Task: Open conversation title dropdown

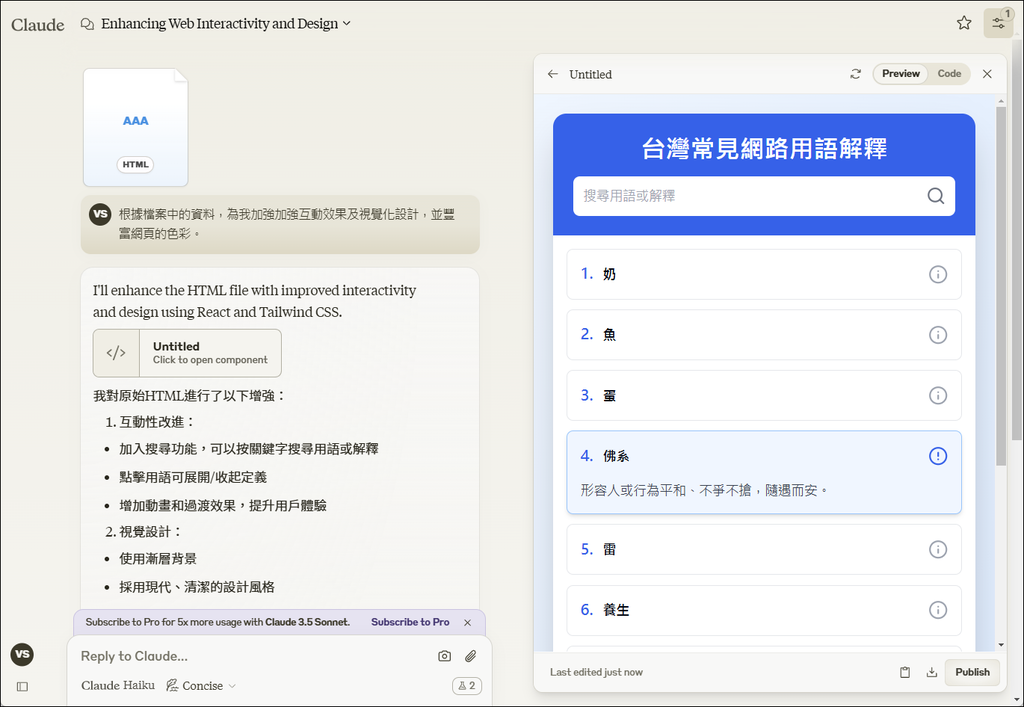Action: 225,24
